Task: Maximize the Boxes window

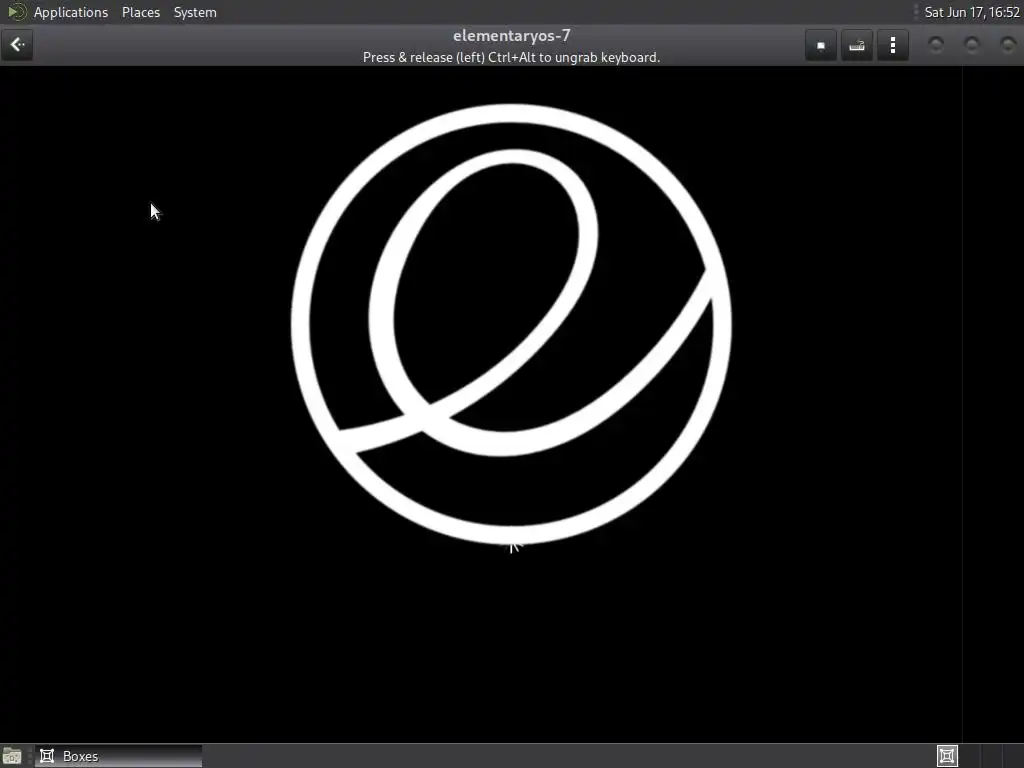Action: [x=972, y=44]
